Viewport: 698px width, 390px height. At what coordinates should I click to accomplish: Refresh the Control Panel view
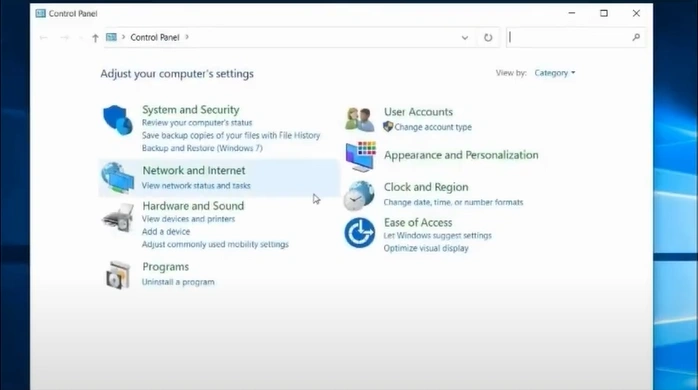[488, 38]
